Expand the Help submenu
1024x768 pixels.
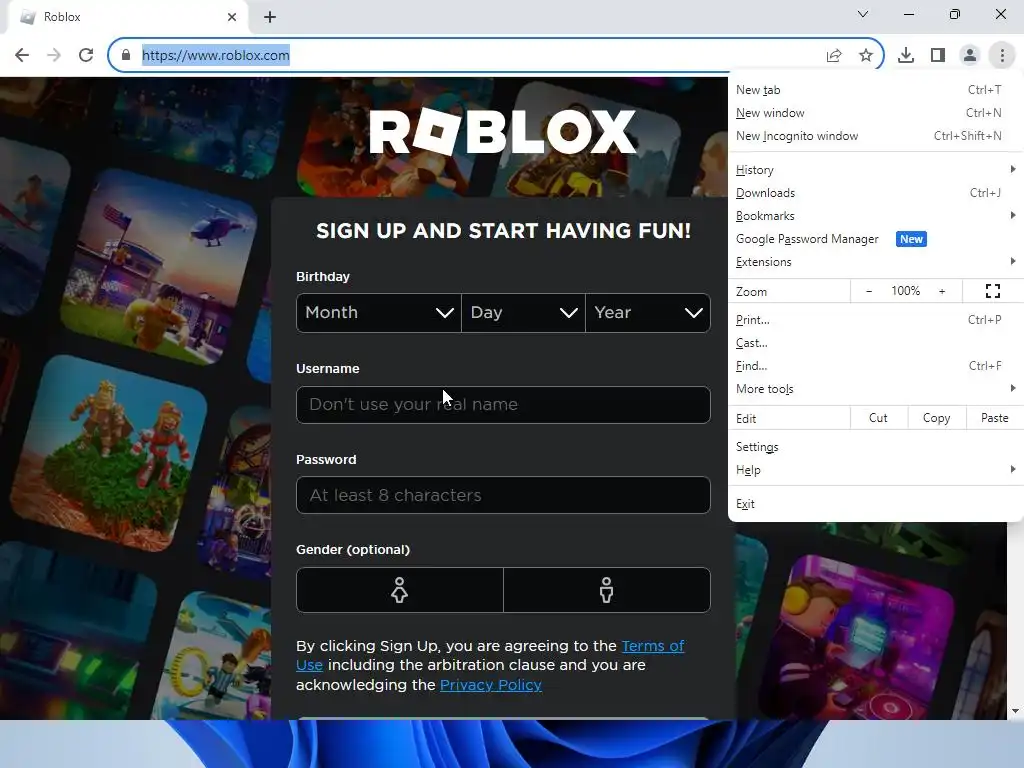875,470
